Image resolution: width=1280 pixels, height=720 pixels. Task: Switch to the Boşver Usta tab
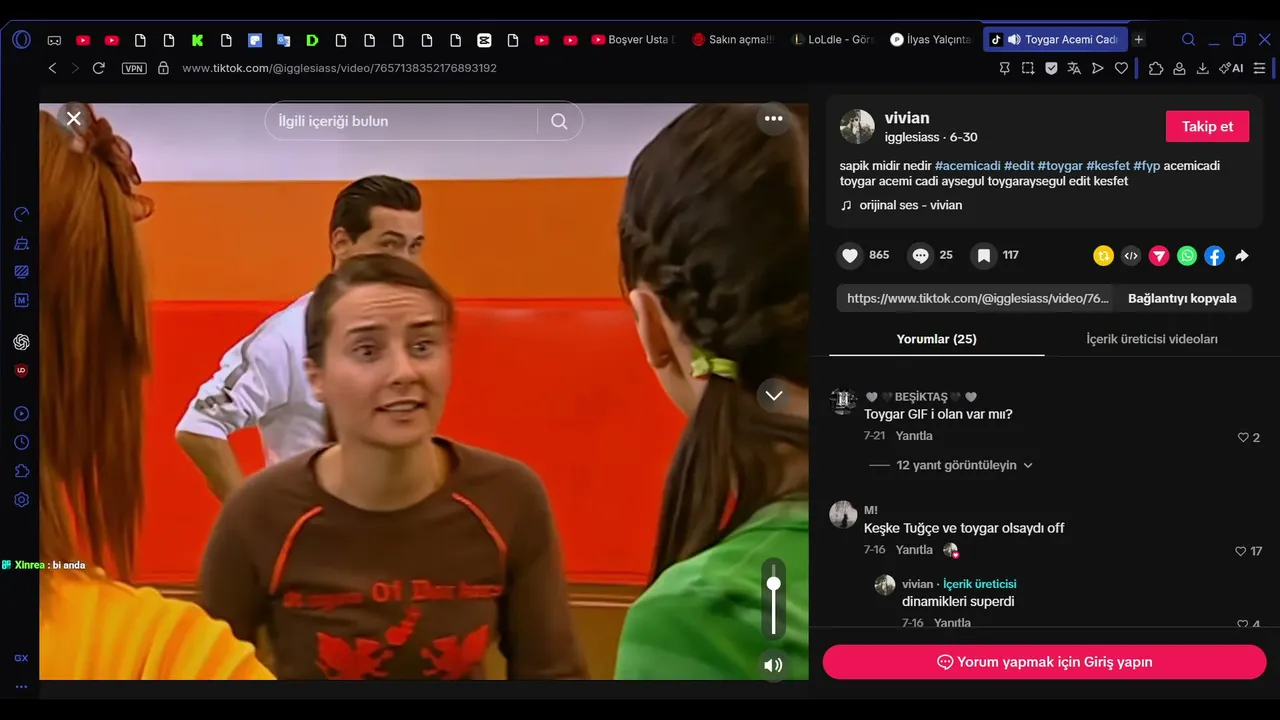point(633,40)
